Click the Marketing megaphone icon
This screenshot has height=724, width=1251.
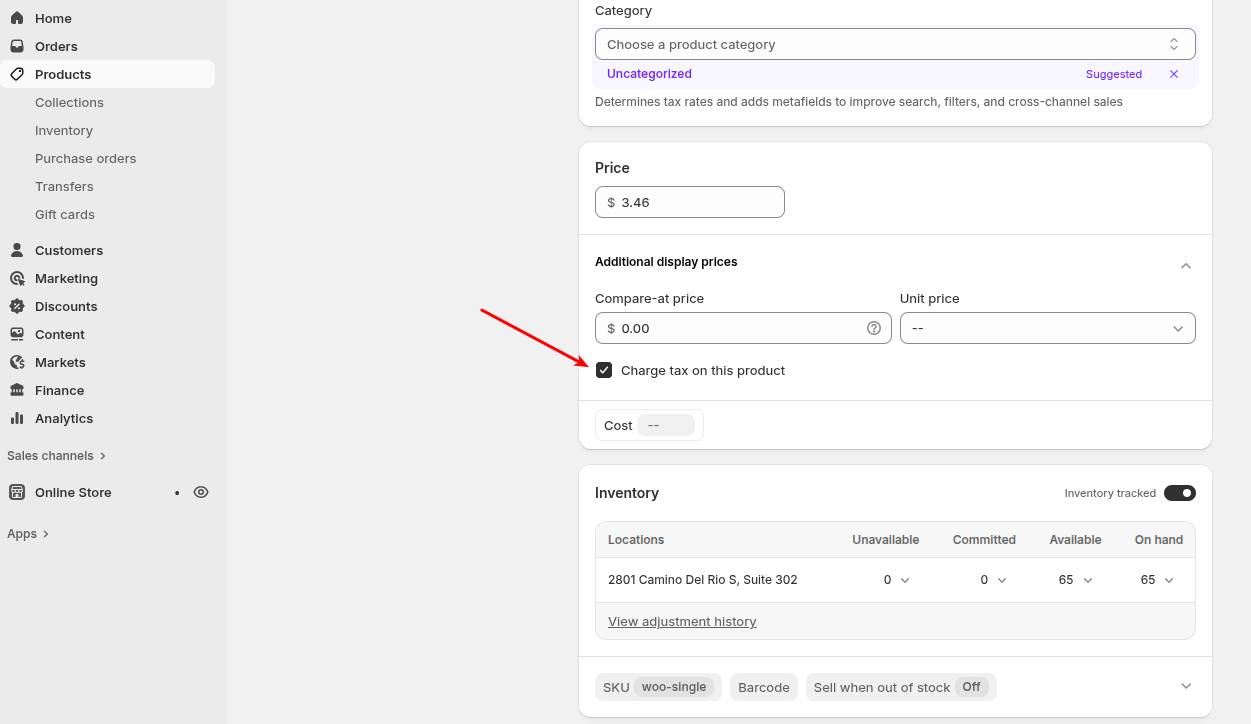[16, 278]
